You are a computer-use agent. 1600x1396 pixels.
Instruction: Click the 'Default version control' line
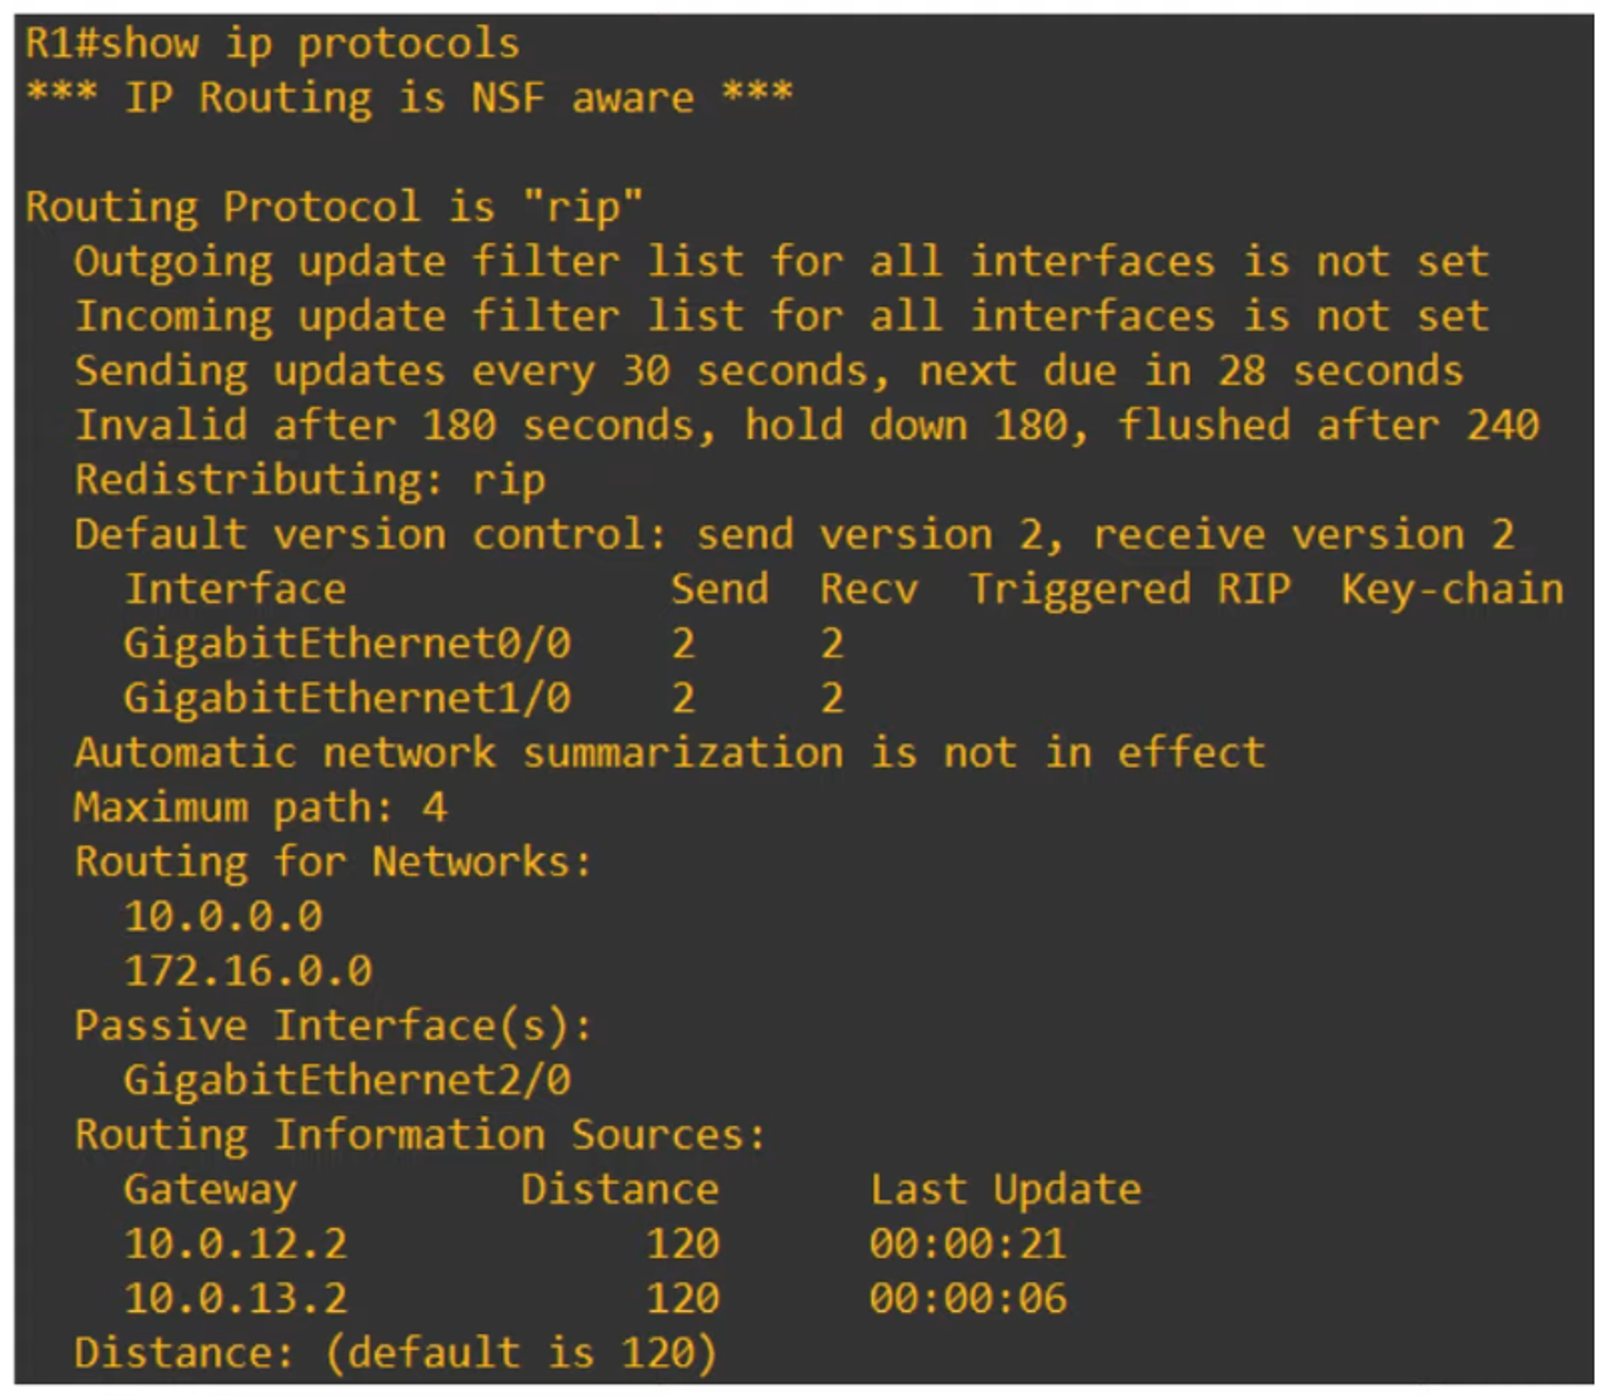[x=794, y=535]
